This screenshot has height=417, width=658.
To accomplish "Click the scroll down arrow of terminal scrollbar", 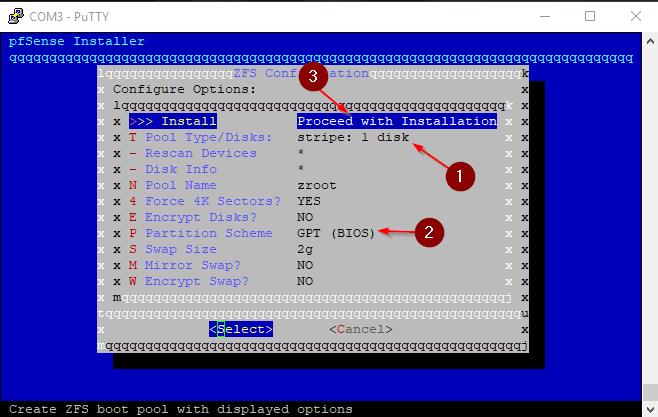I will coord(650,409).
